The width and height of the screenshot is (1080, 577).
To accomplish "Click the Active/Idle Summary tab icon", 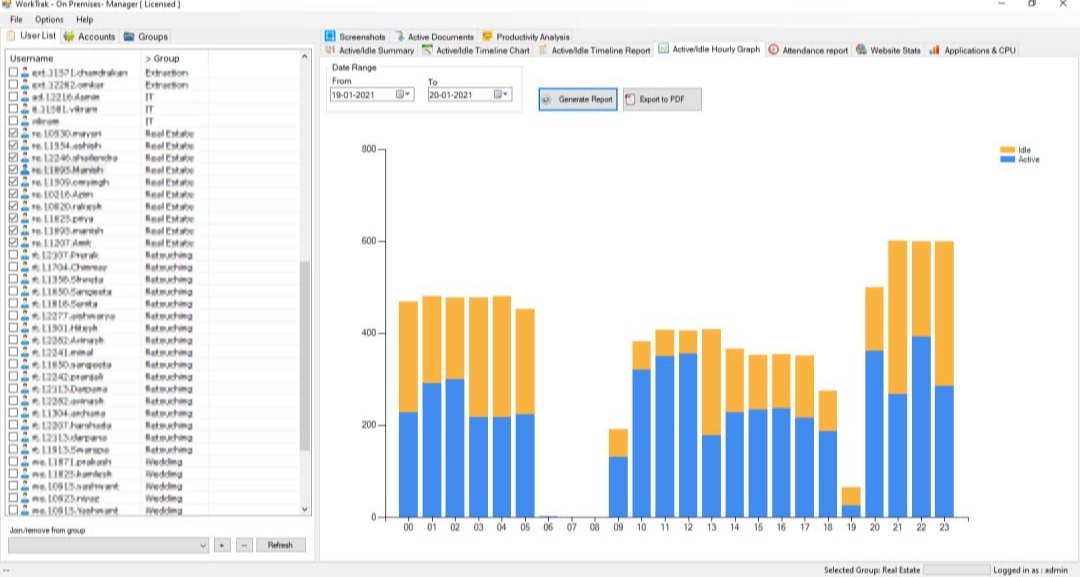I will 330,50.
